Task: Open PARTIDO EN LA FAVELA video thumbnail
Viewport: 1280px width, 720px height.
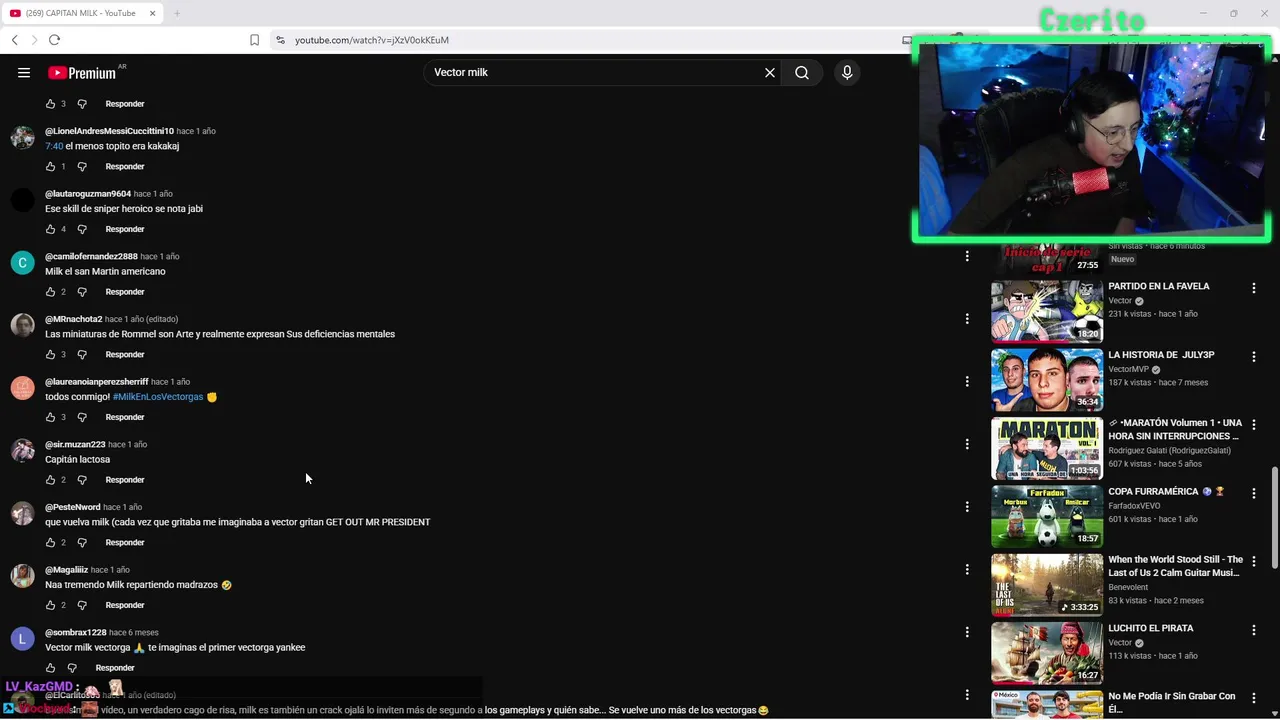Action: click(1047, 311)
